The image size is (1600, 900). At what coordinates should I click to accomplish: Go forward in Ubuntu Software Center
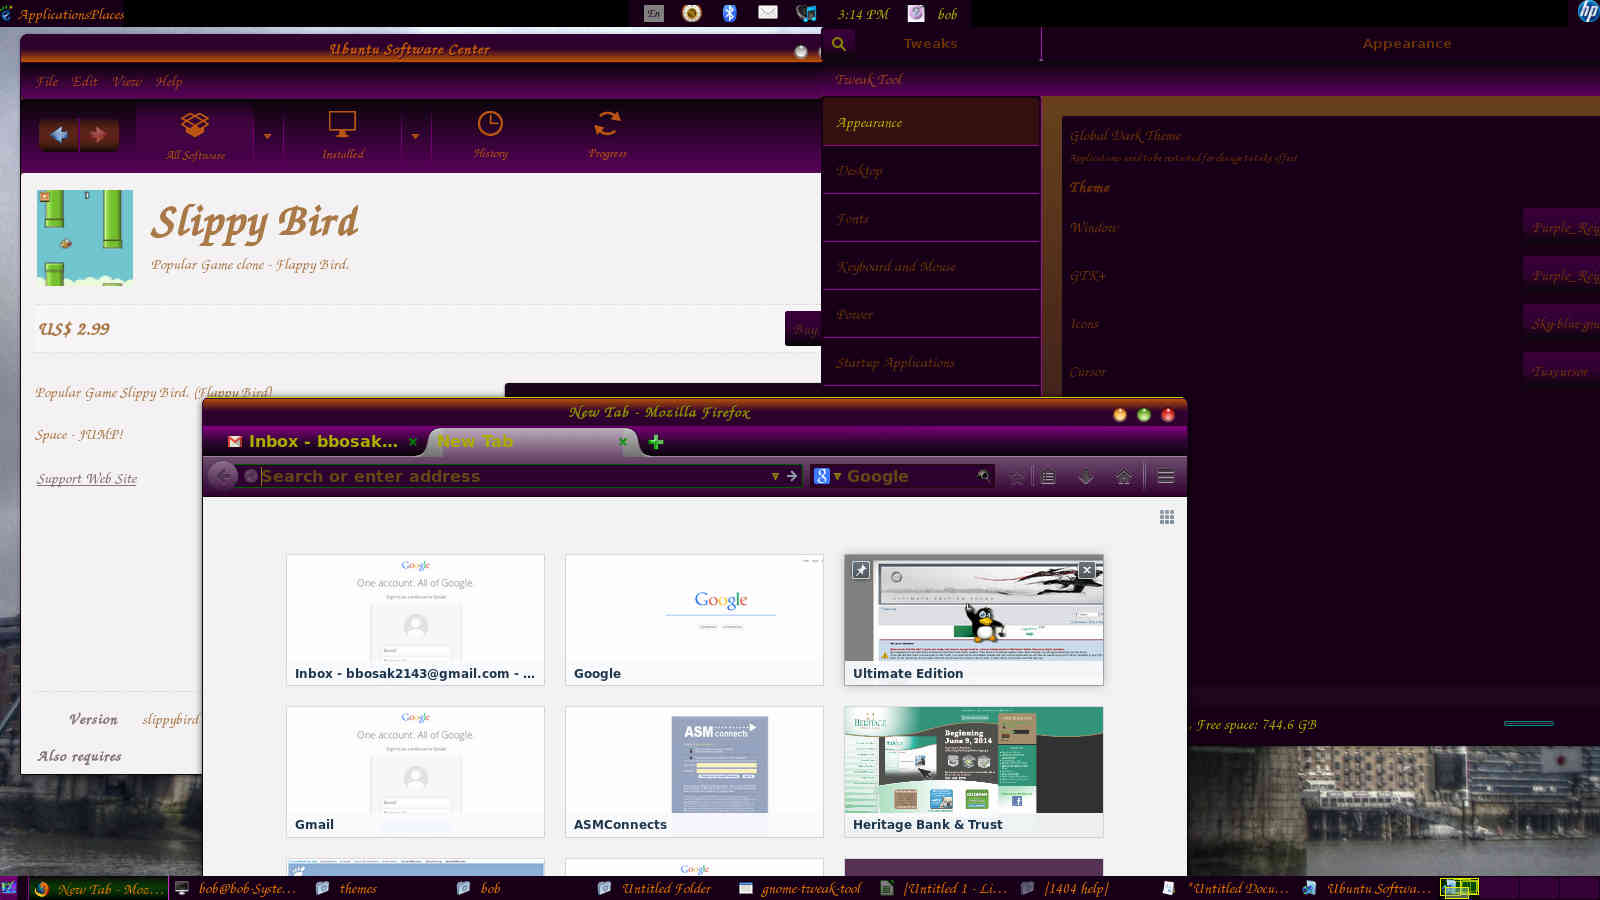(x=98, y=134)
